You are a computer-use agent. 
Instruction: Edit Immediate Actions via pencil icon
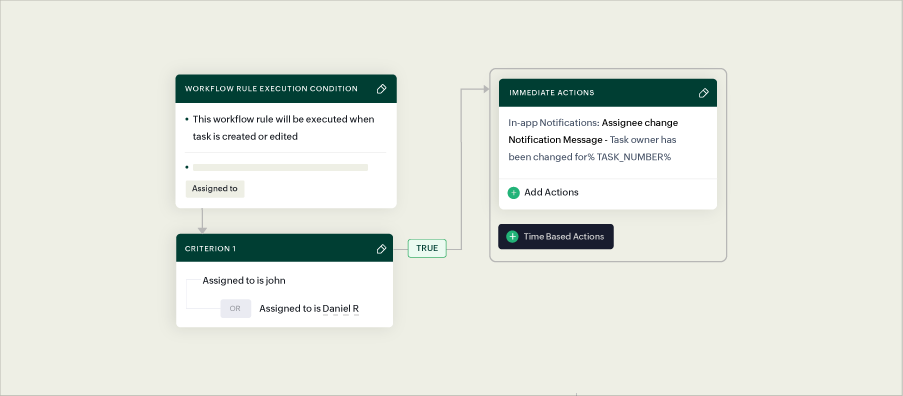(703, 93)
